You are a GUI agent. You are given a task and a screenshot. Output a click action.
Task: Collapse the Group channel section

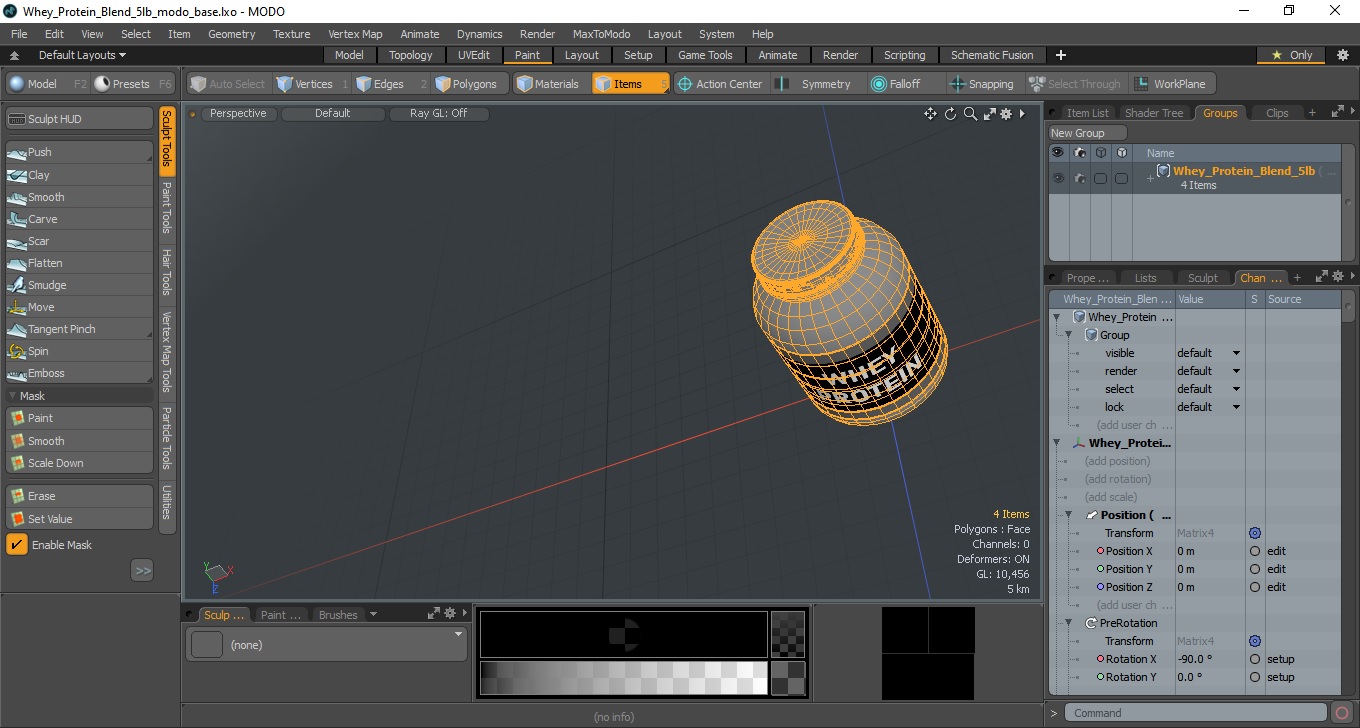[1069, 335]
